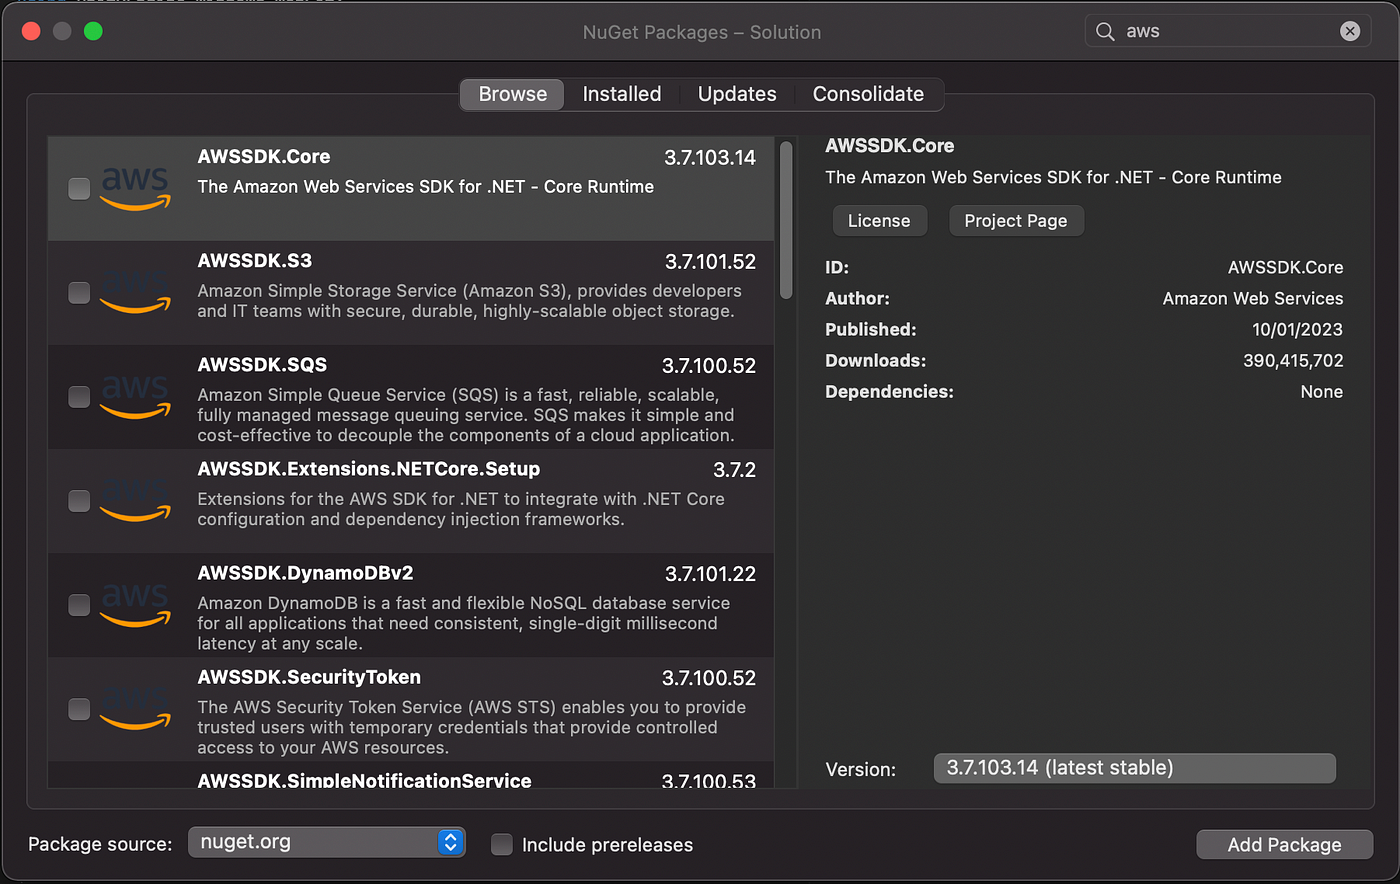The height and width of the screenshot is (884, 1400).
Task: Select the AWSSDK.S3 package title
Action: point(255,261)
